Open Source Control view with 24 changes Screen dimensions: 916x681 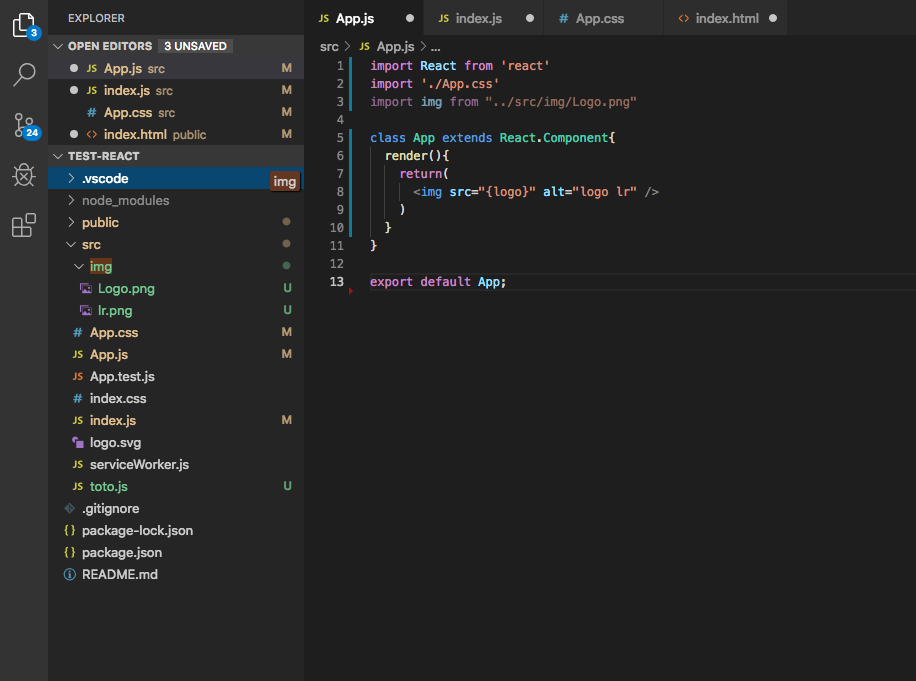tap(26, 126)
